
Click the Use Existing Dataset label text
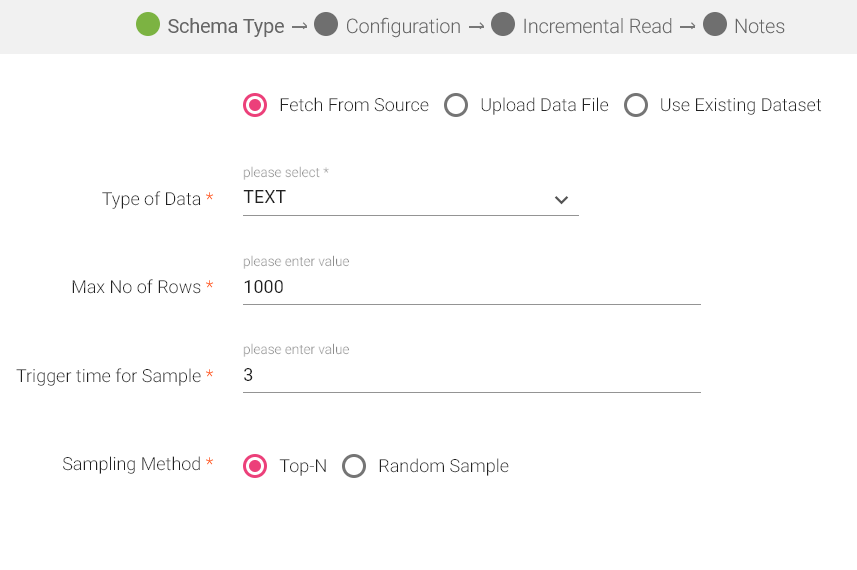pos(740,105)
